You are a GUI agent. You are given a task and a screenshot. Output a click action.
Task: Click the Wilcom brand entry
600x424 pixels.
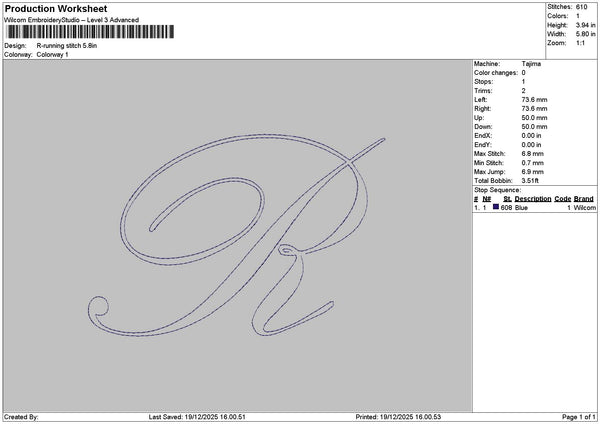[x=584, y=208]
